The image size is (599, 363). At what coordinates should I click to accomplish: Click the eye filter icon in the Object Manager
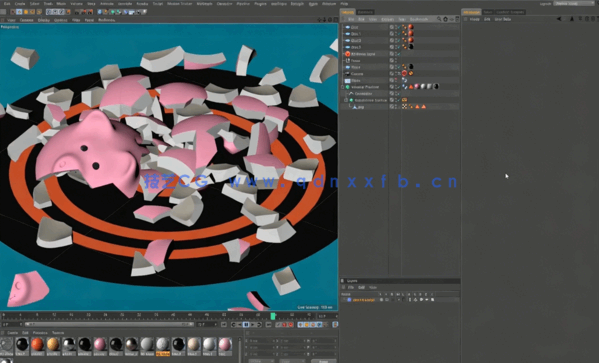click(x=452, y=19)
